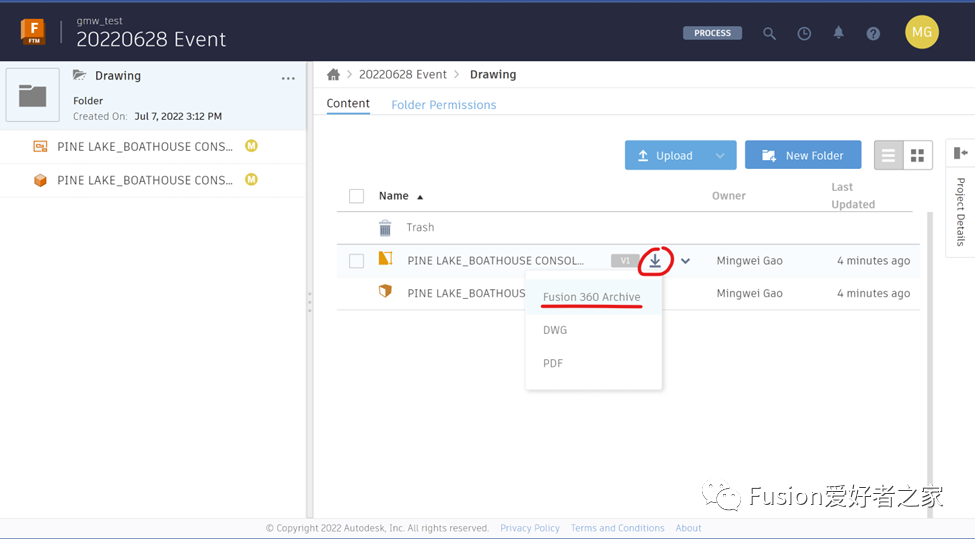975x539 pixels.
Task: Click the vertical list scrollbar
Action: [x=930, y=364]
